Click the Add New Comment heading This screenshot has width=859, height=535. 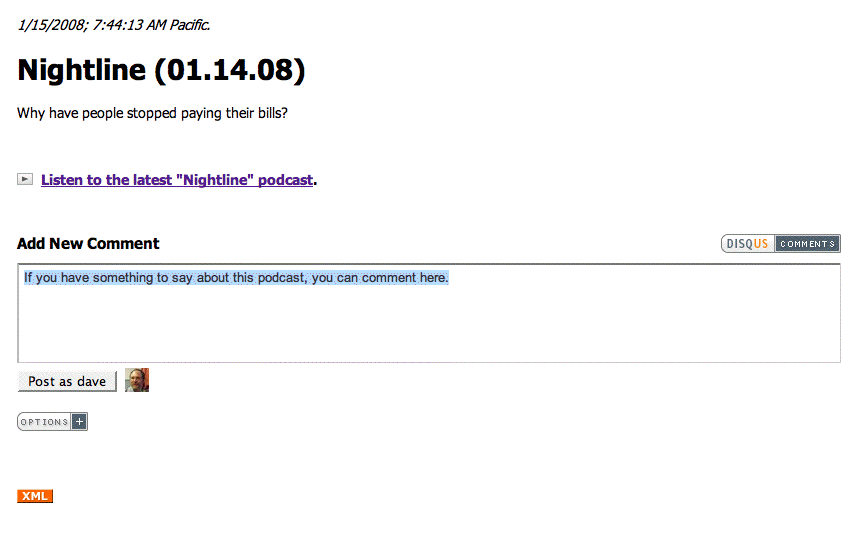[88, 244]
